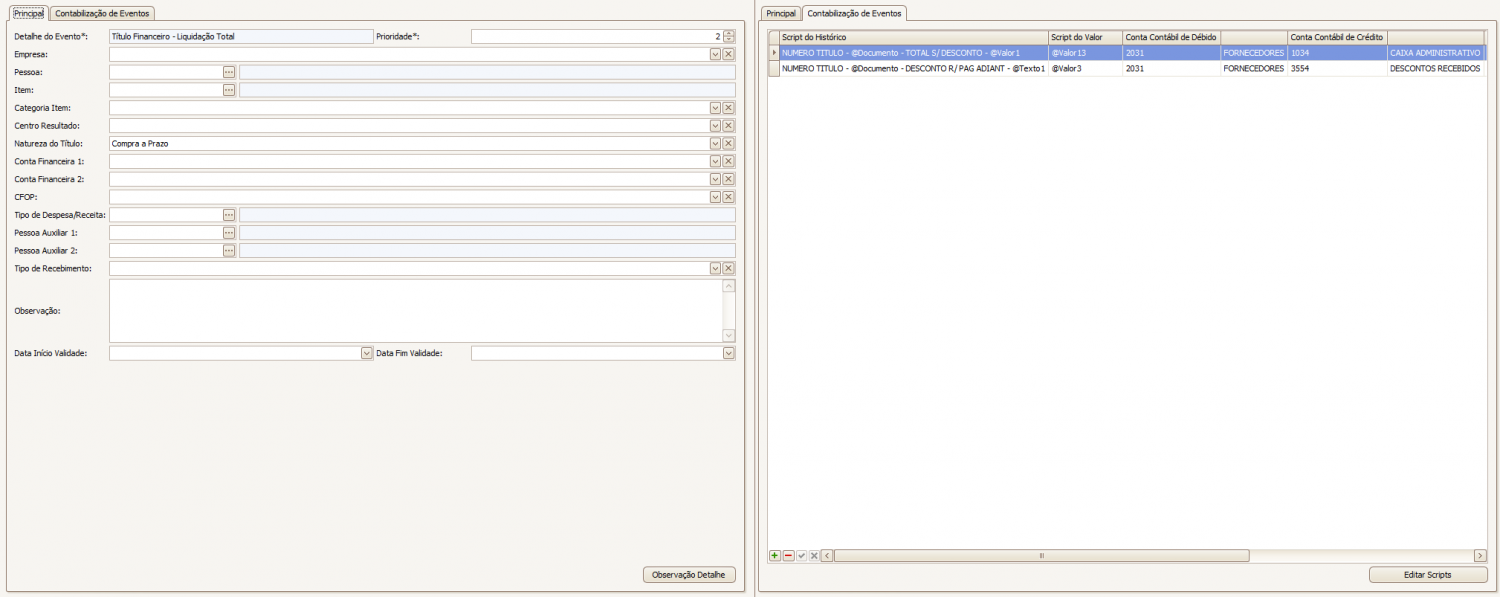
Task: Expand the Conta Financeira 1 dropdown
Action: 715,161
